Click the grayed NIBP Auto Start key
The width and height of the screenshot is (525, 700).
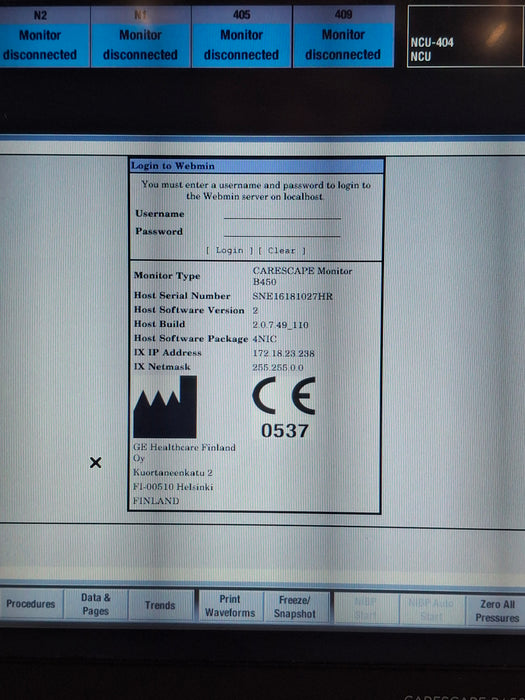(431, 610)
